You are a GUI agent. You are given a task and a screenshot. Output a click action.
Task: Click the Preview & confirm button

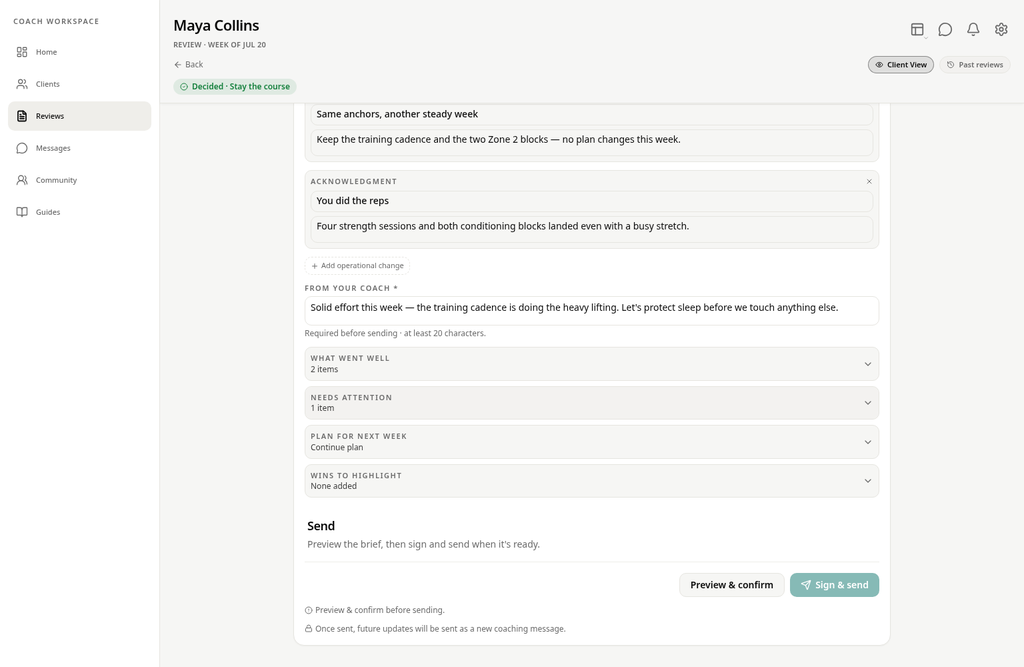(x=731, y=585)
